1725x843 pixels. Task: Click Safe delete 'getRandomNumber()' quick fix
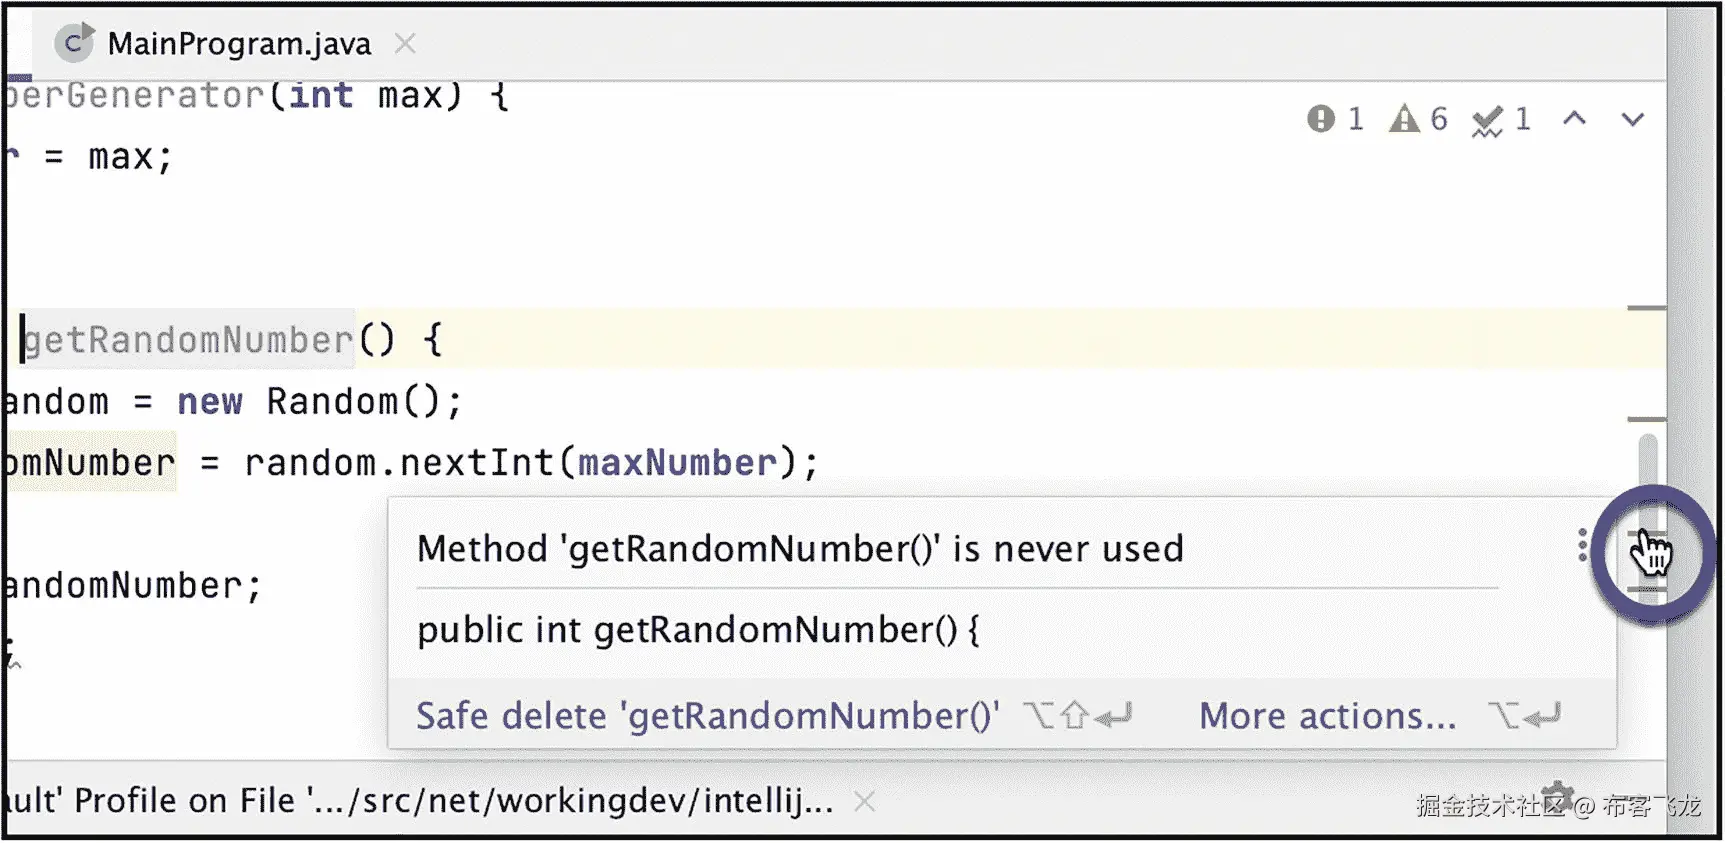point(708,716)
